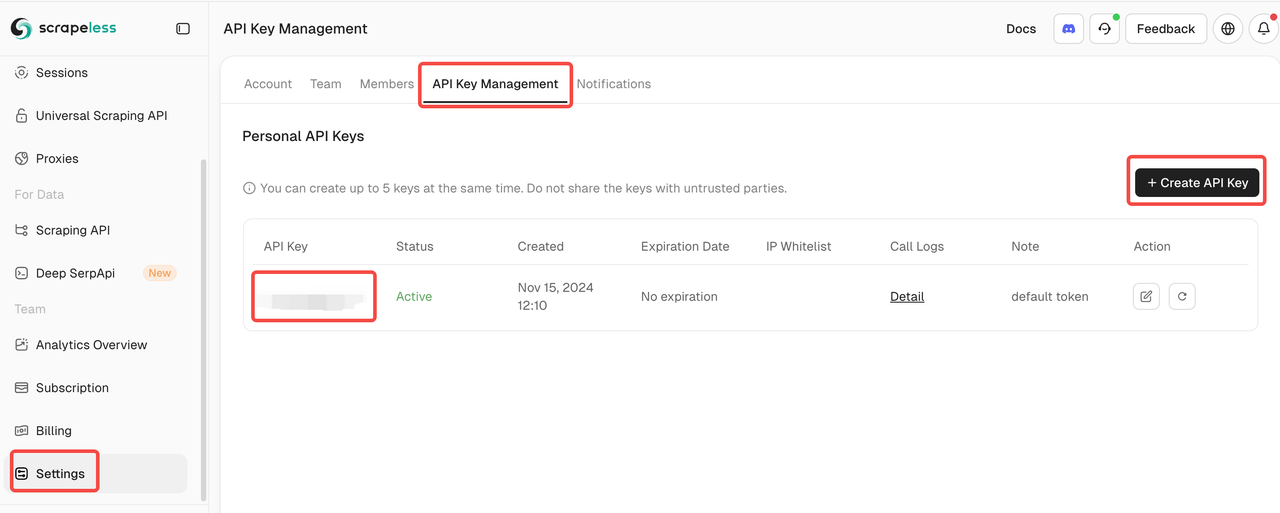Open the Members tab

(386, 84)
